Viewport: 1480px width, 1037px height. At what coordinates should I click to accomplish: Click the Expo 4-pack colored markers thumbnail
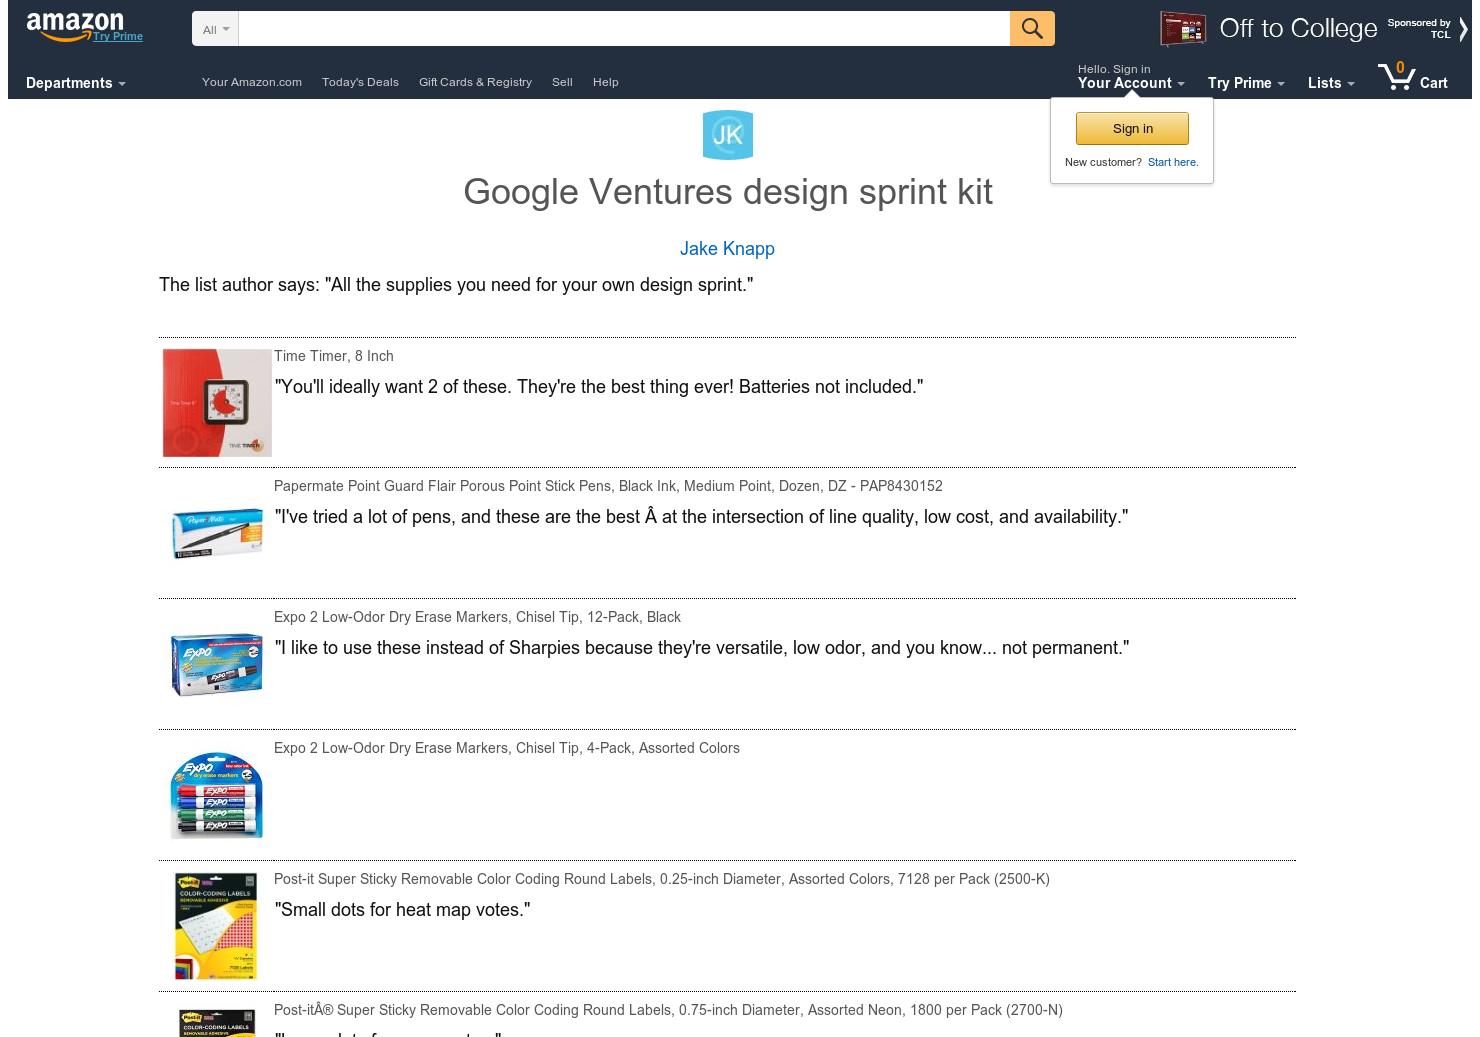217,795
